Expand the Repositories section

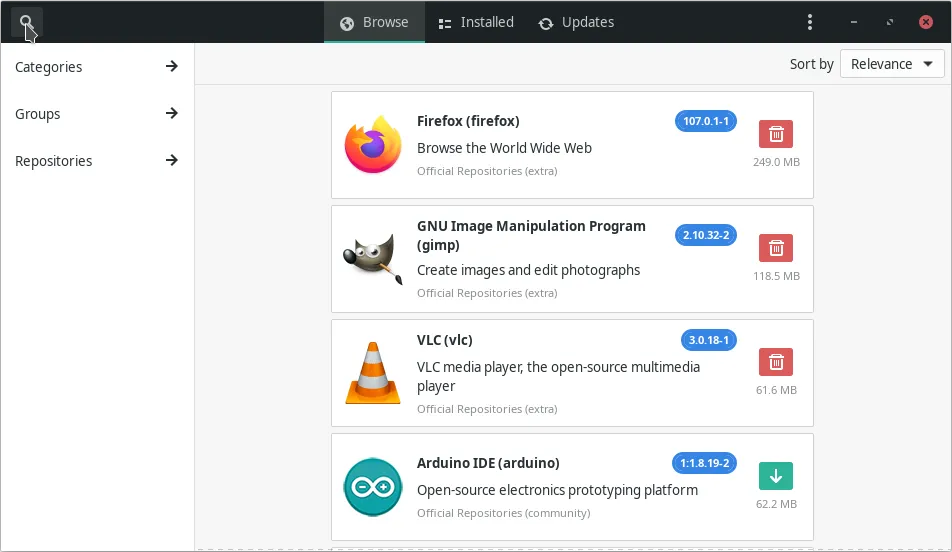pos(97,161)
